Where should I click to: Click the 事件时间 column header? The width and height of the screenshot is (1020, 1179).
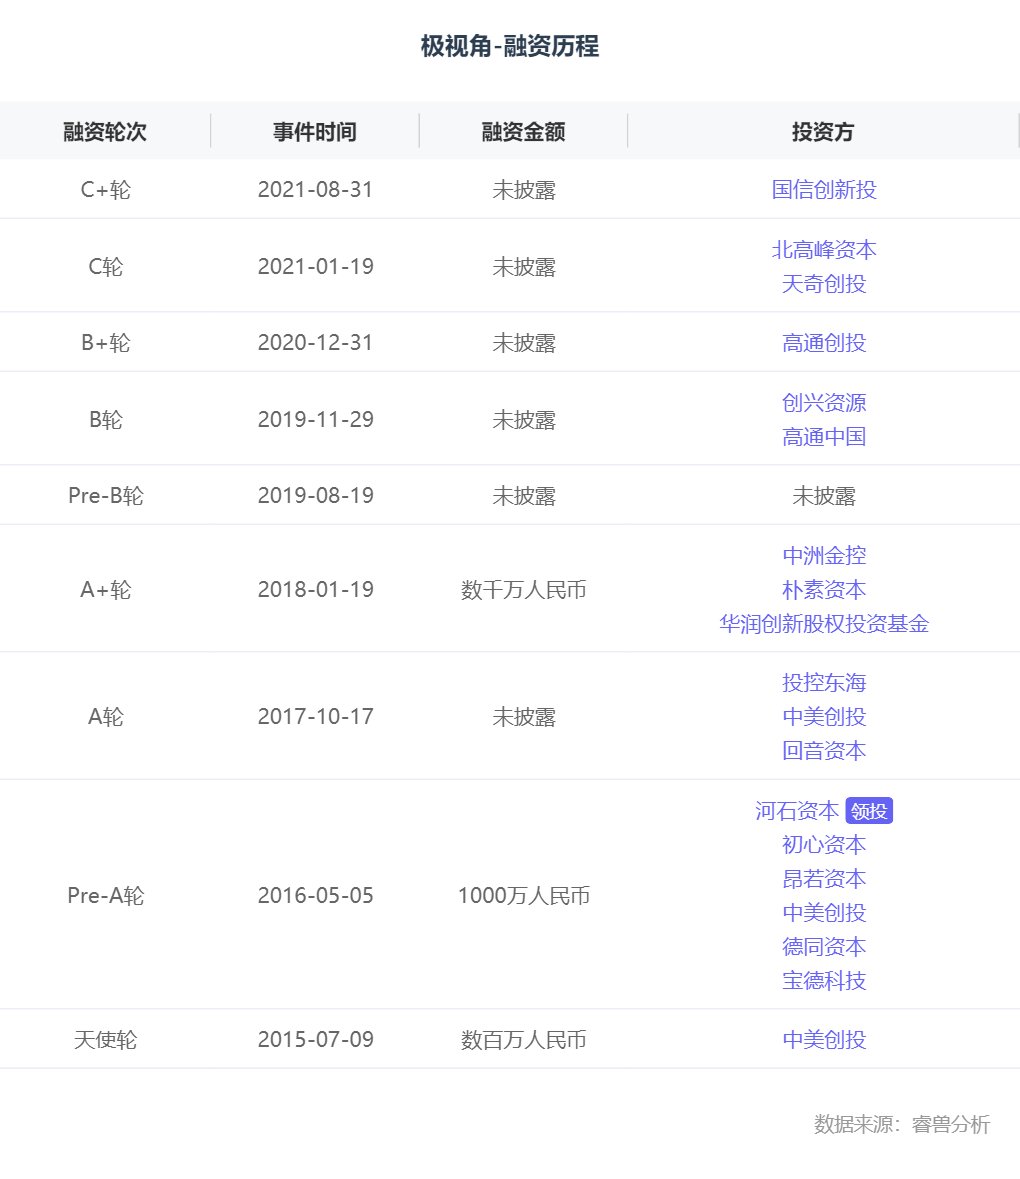click(x=314, y=132)
